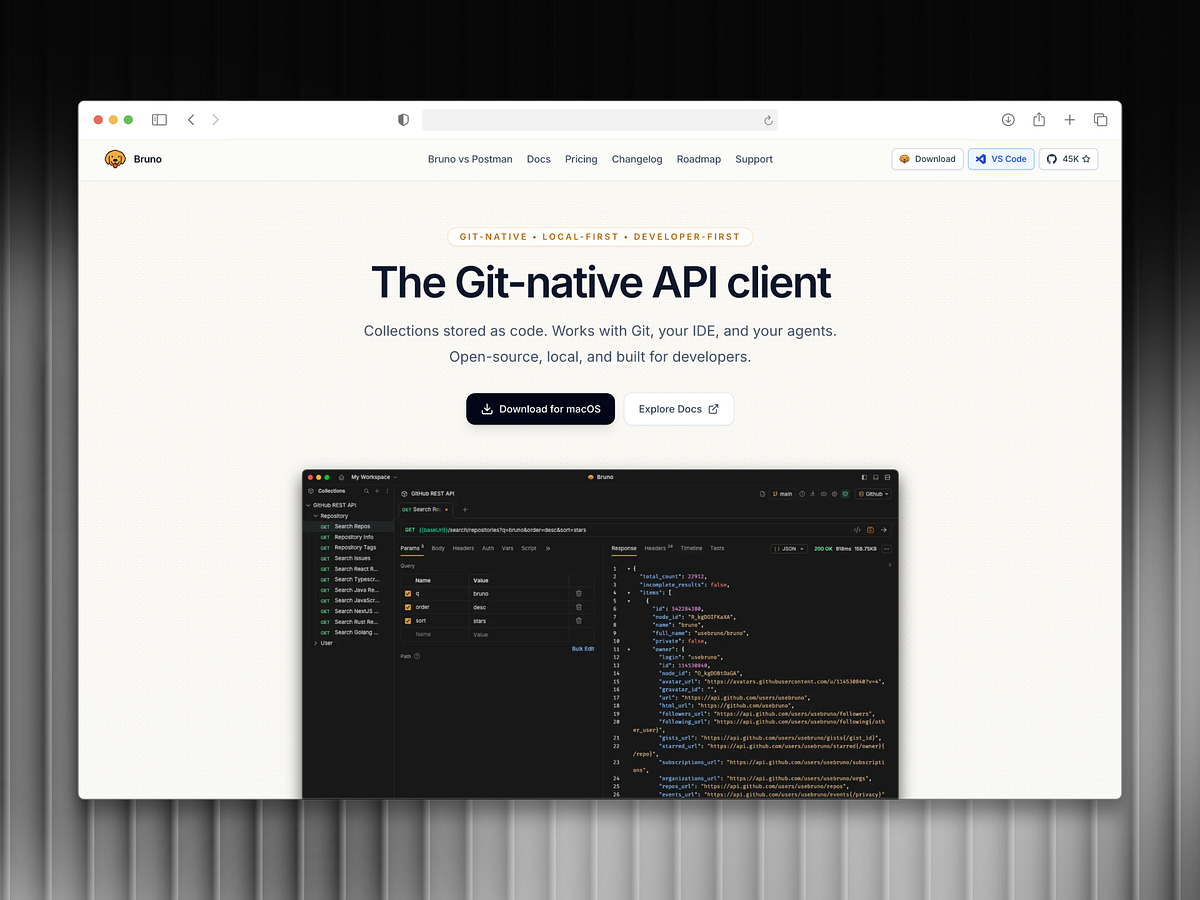Switch to the request Auth tab
Image resolution: width=1200 pixels, height=900 pixels.
pos(488,548)
